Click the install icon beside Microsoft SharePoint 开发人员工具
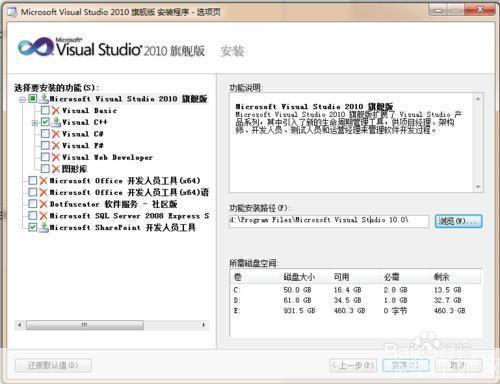Viewport: 500px width, 384px height. click(x=44, y=227)
